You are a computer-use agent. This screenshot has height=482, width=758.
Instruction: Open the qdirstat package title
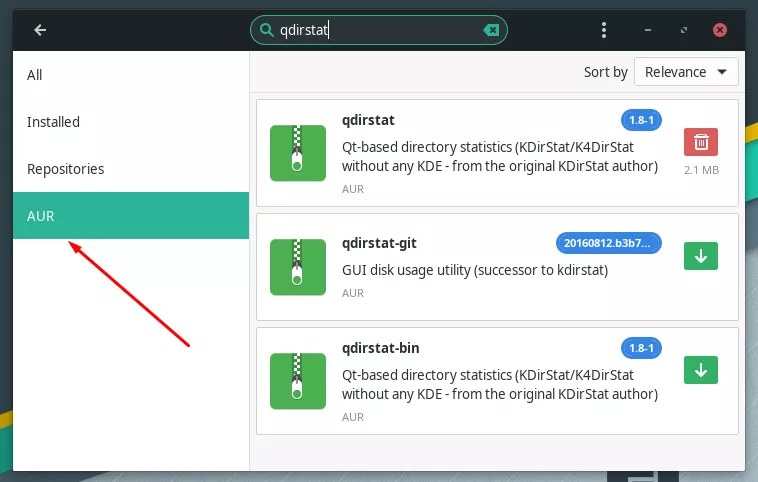coord(368,120)
